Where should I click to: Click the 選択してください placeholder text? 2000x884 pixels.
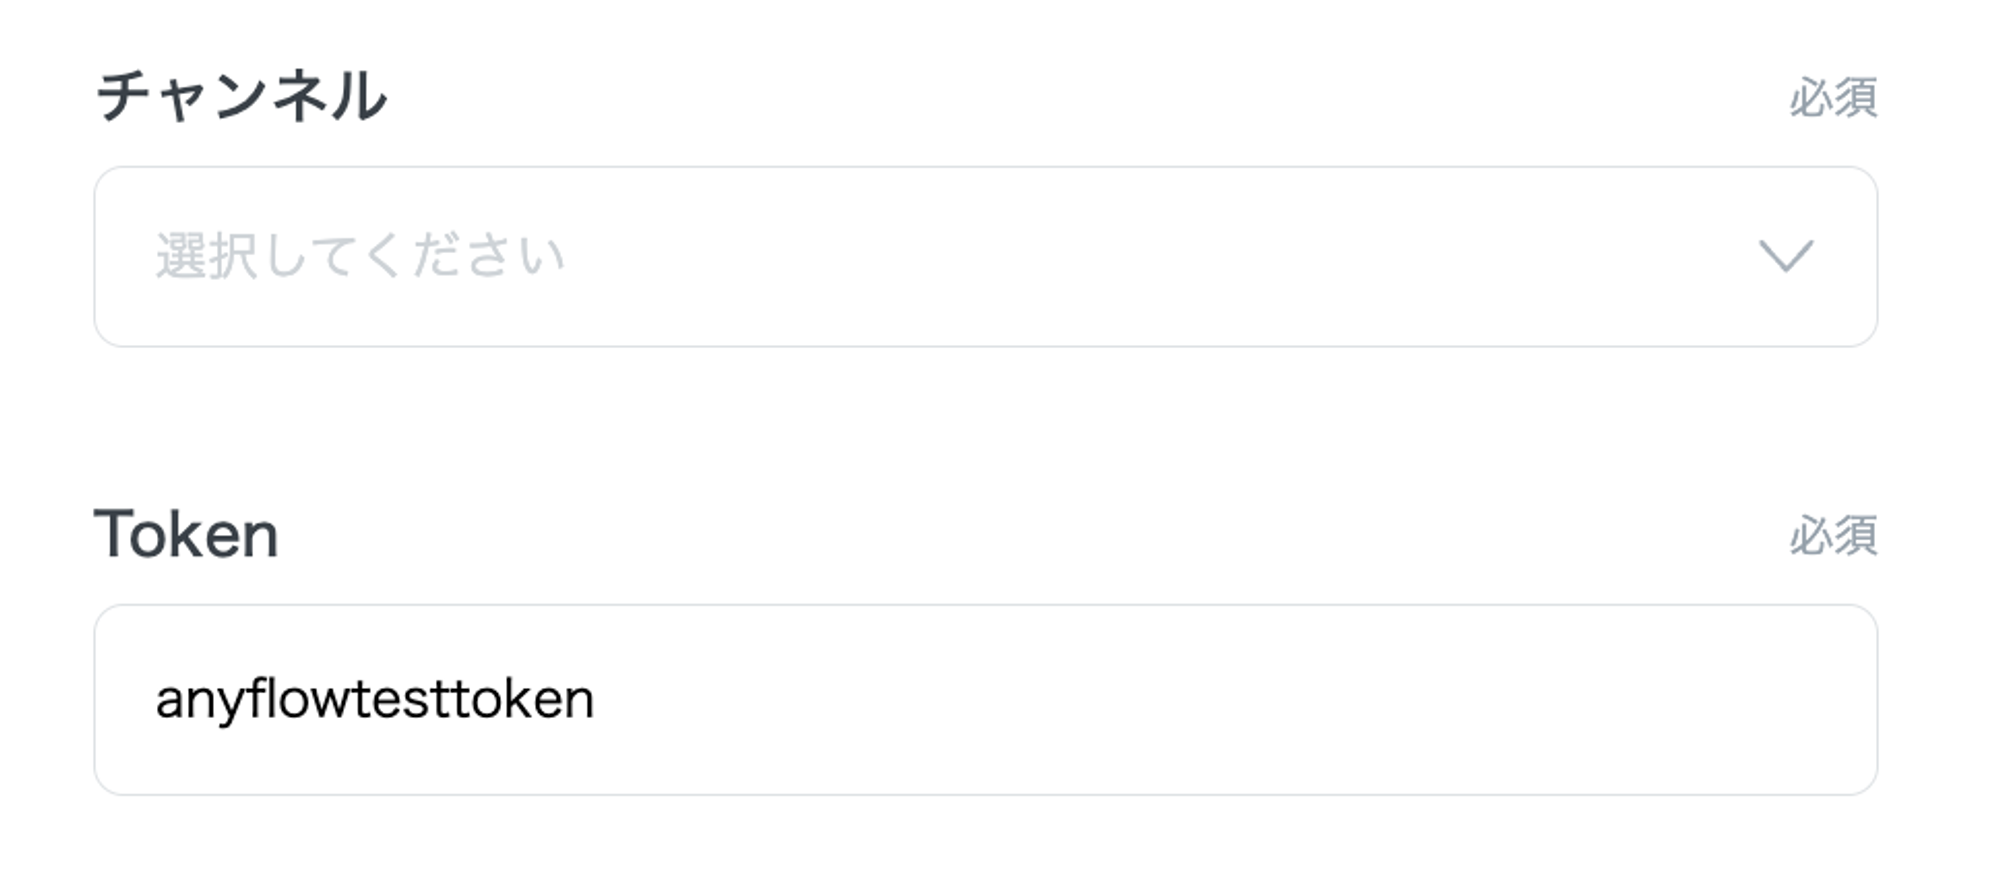pyautogui.click(x=360, y=256)
